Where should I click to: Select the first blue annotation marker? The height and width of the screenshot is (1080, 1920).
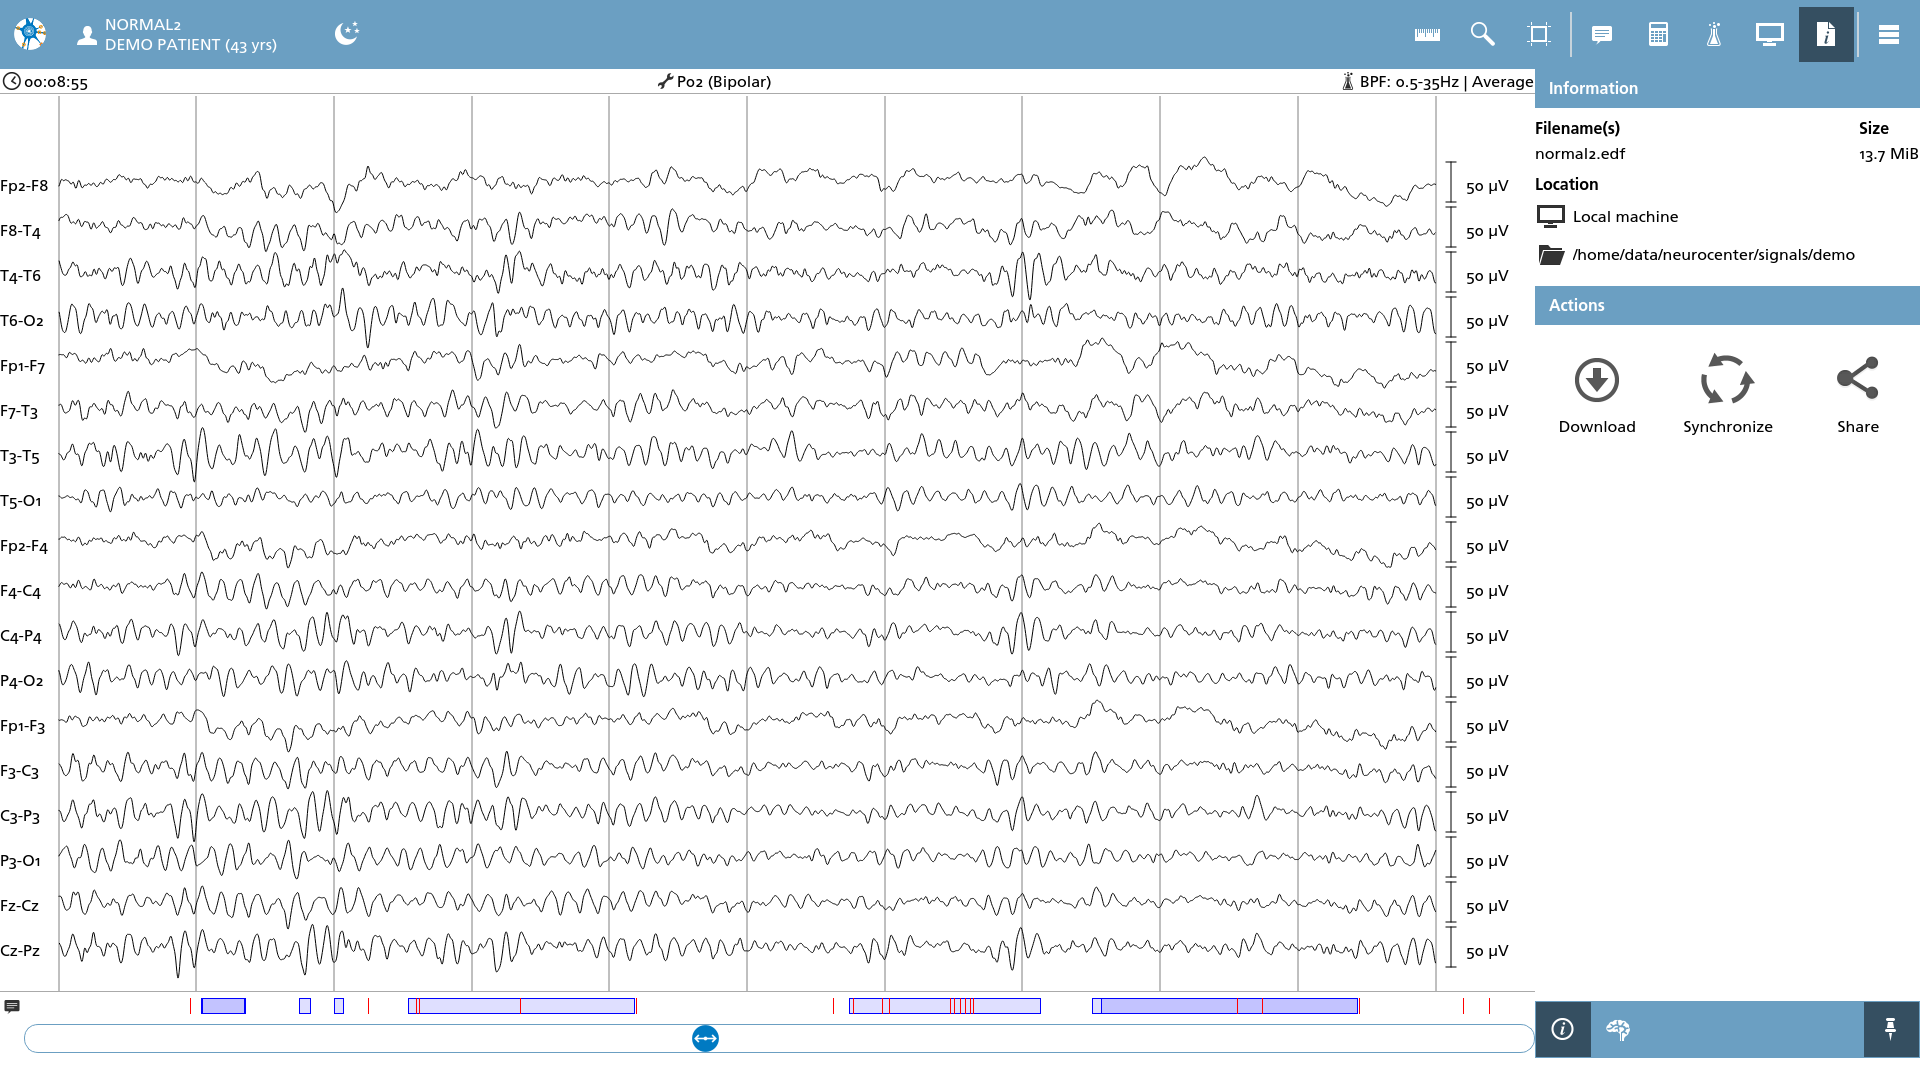pyautogui.click(x=223, y=1006)
